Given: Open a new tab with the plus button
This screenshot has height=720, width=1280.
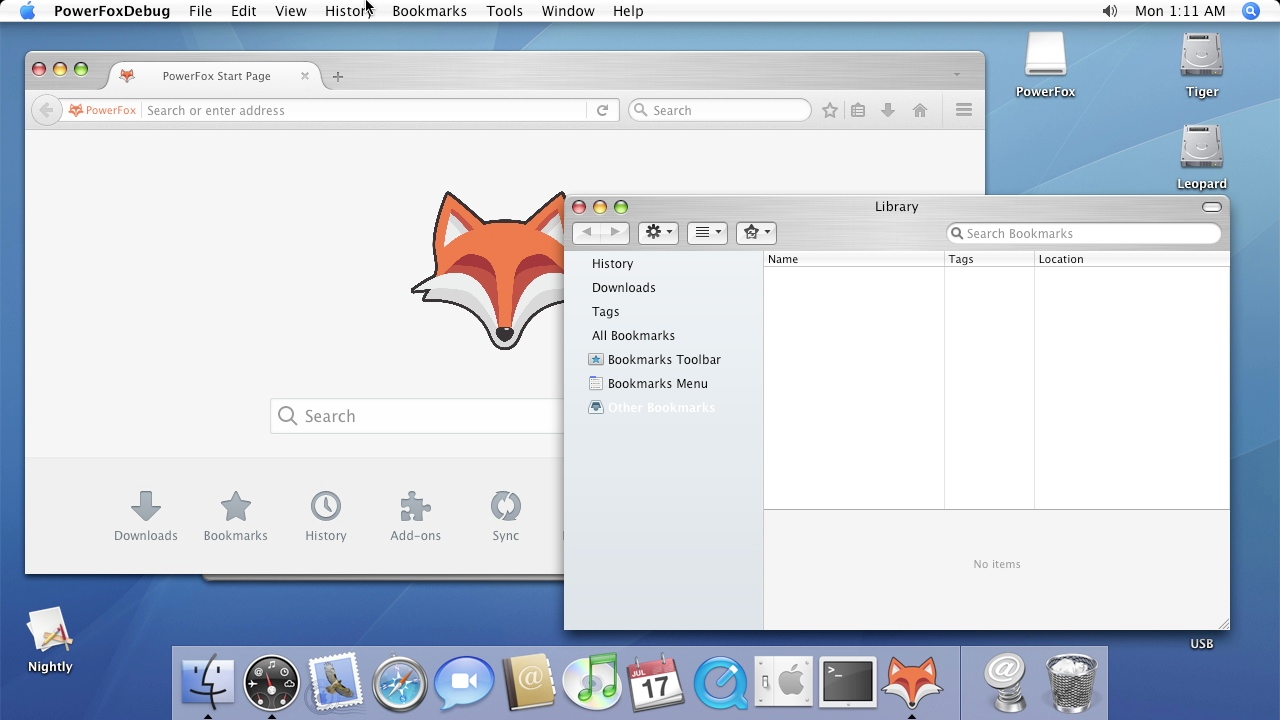Looking at the screenshot, I should click(x=338, y=76).
